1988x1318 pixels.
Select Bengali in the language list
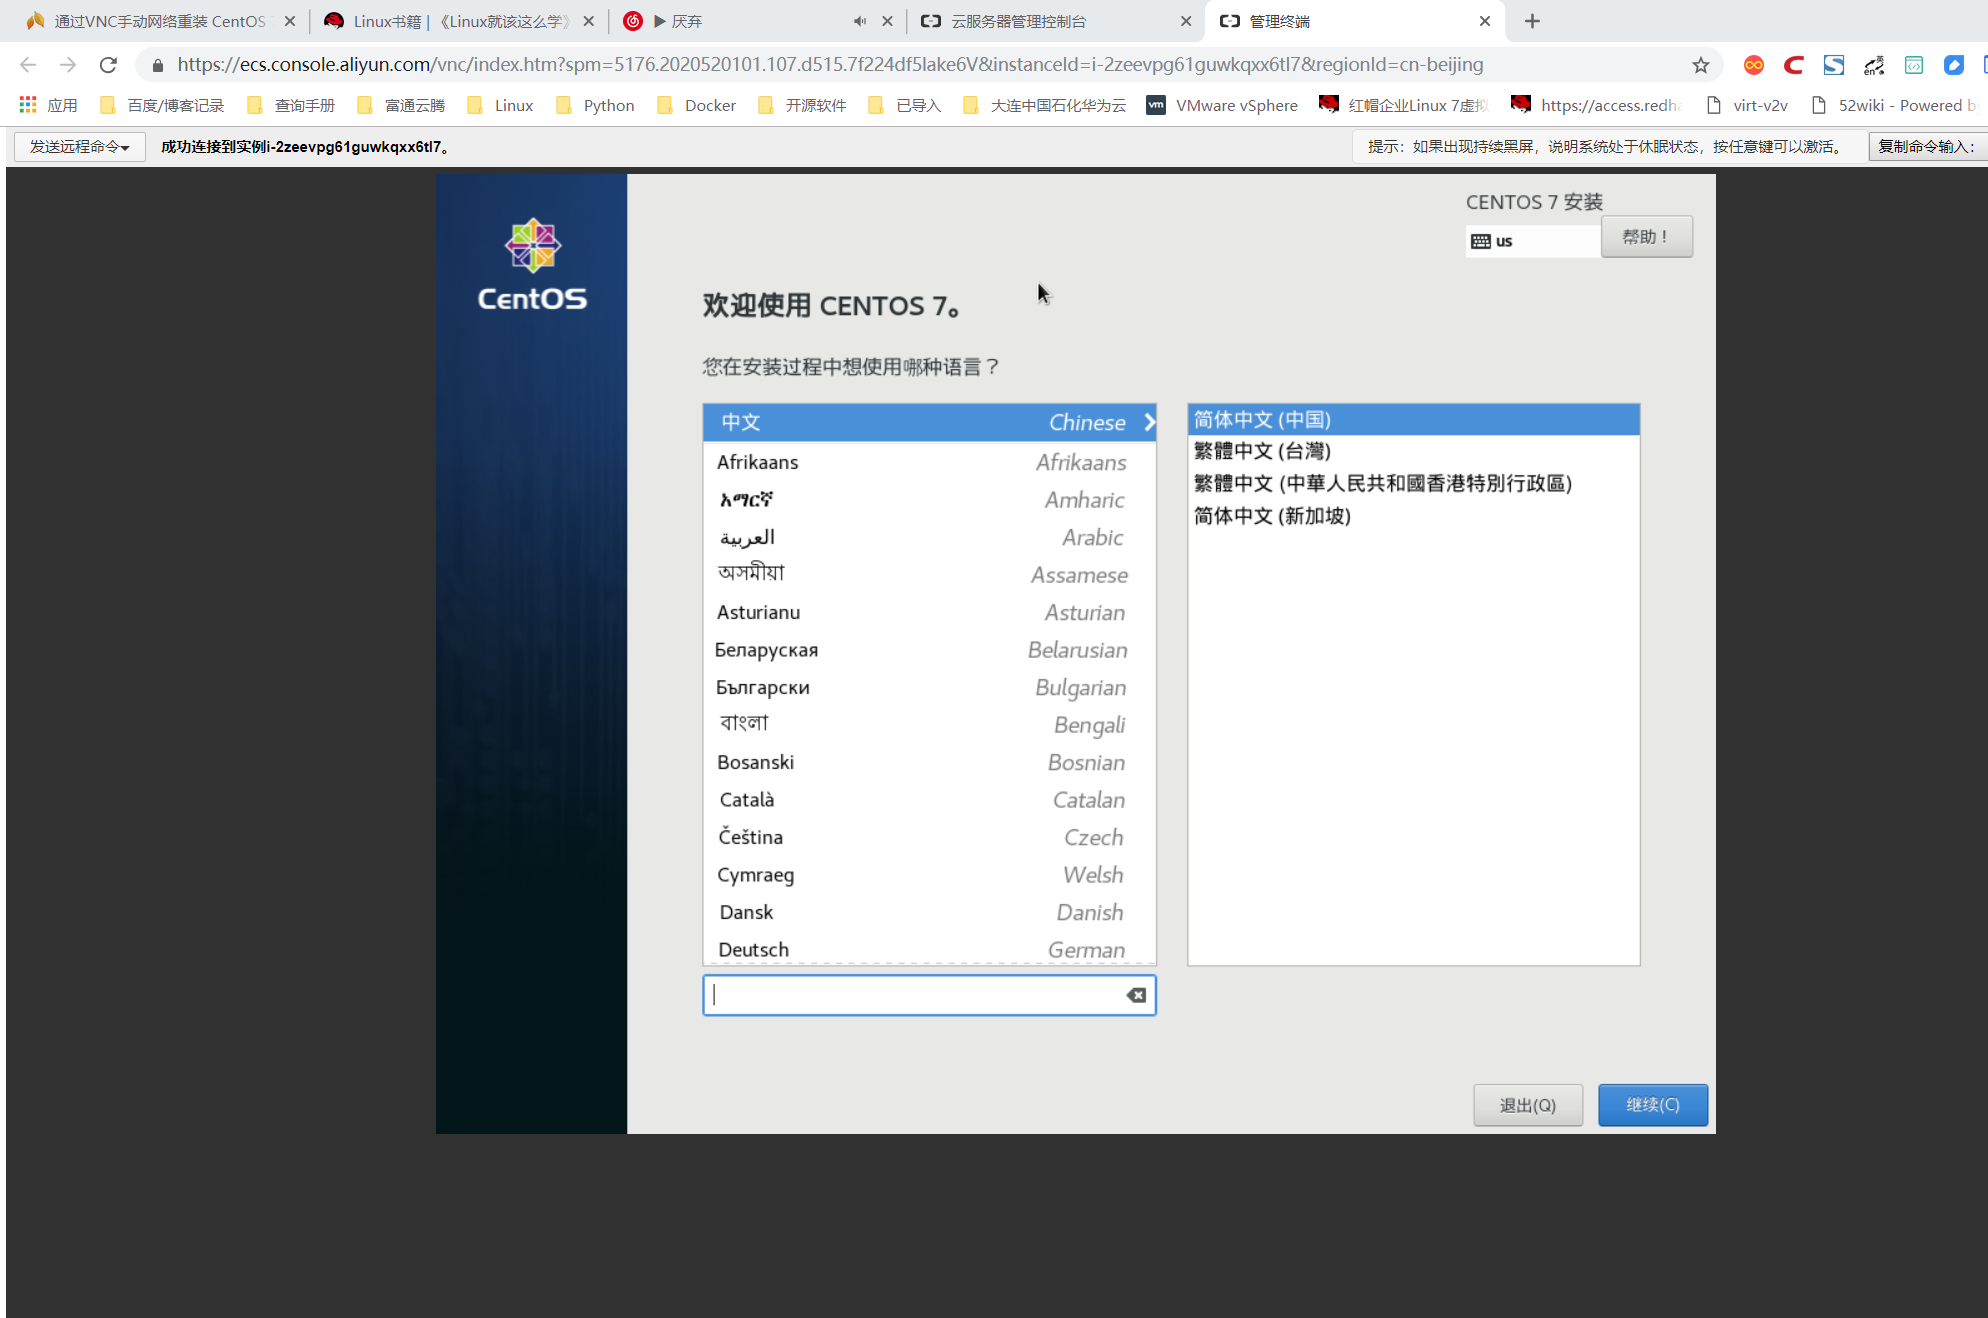pos(929,725)
